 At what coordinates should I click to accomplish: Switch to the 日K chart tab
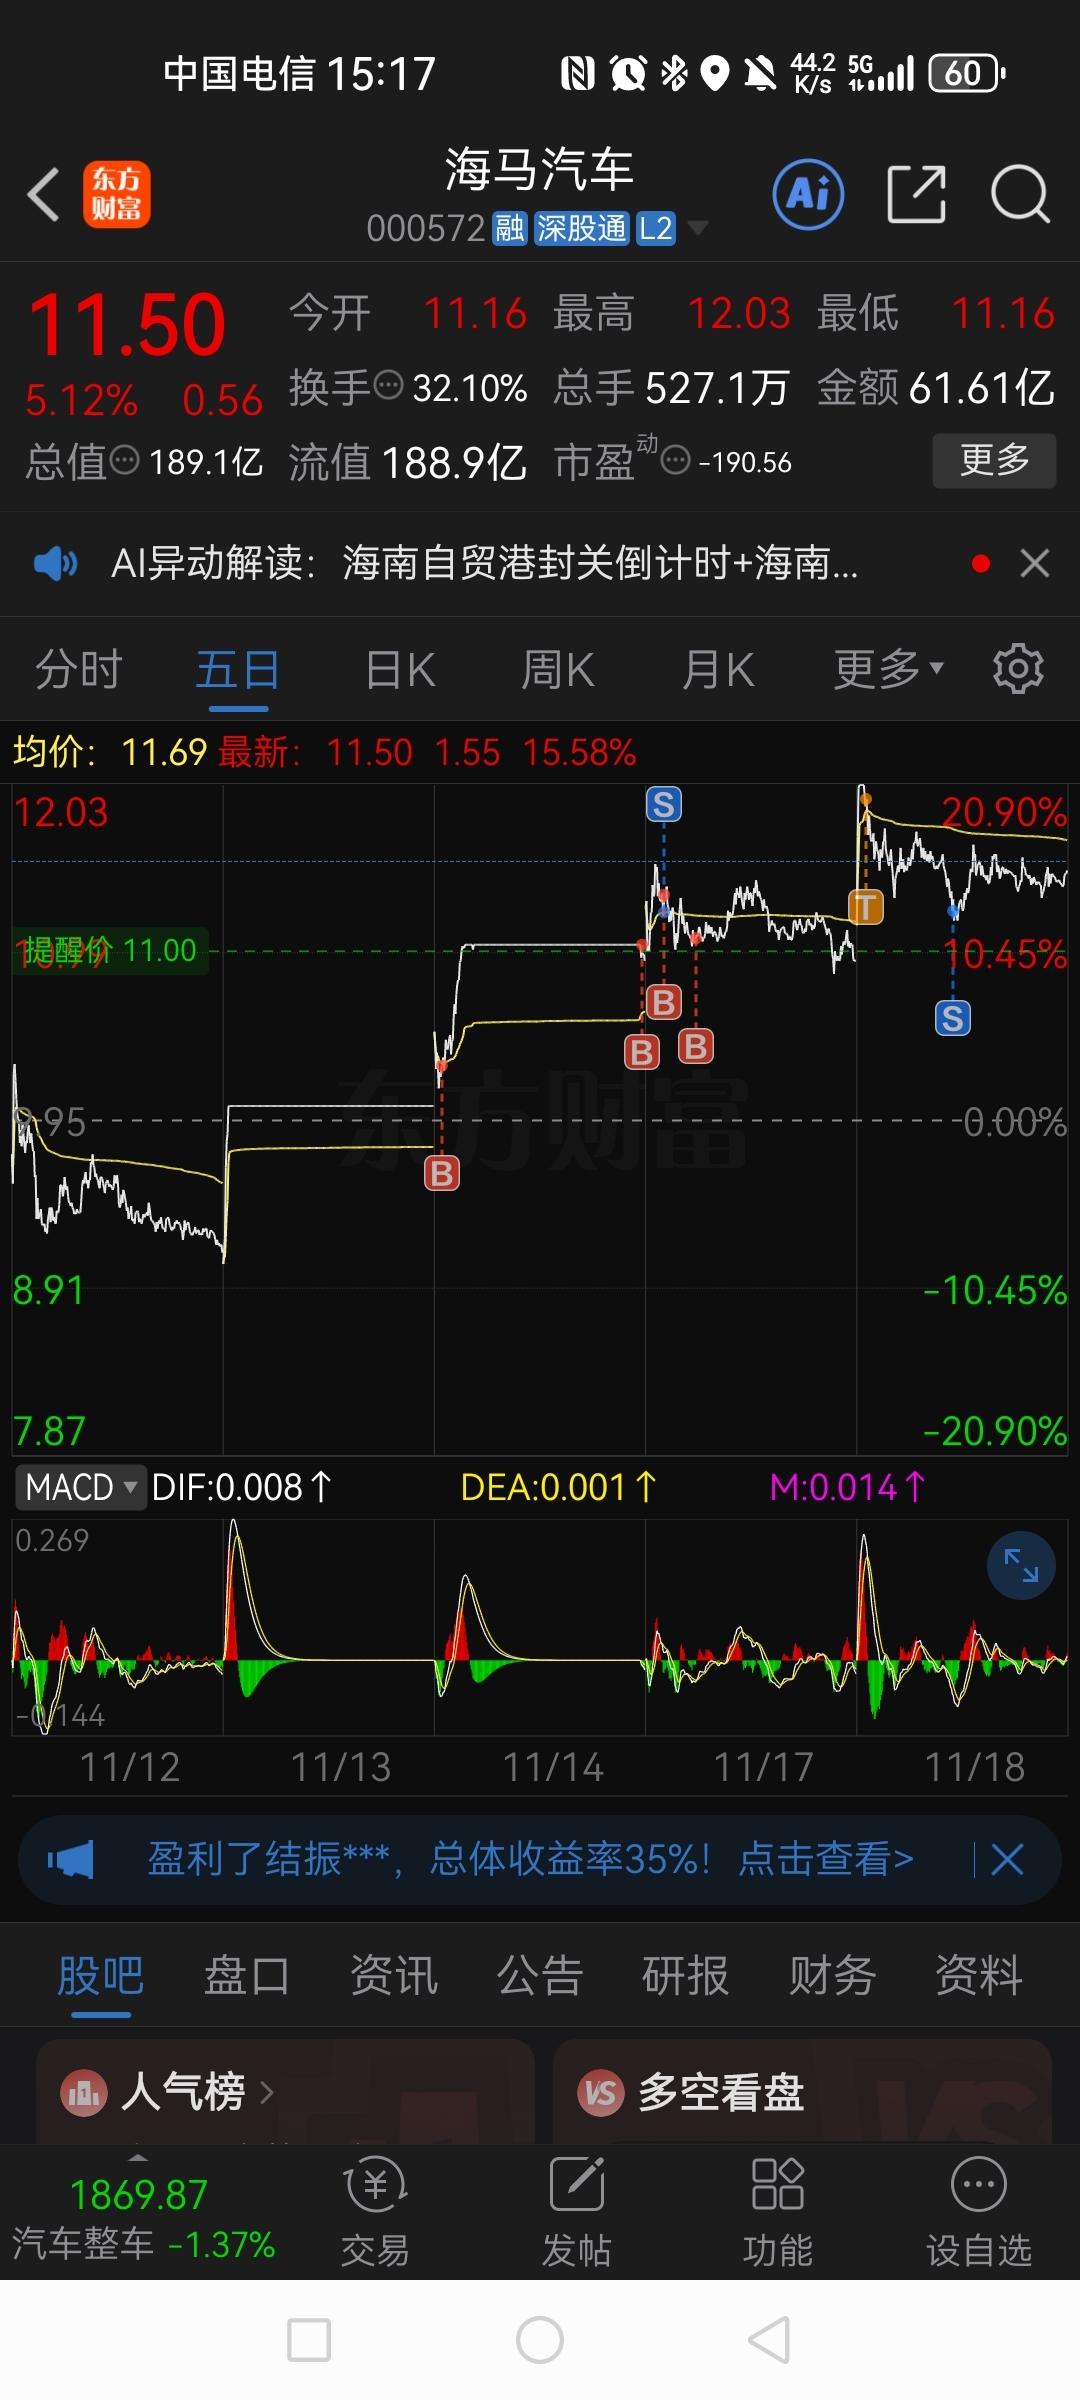[x=400, y=670]
